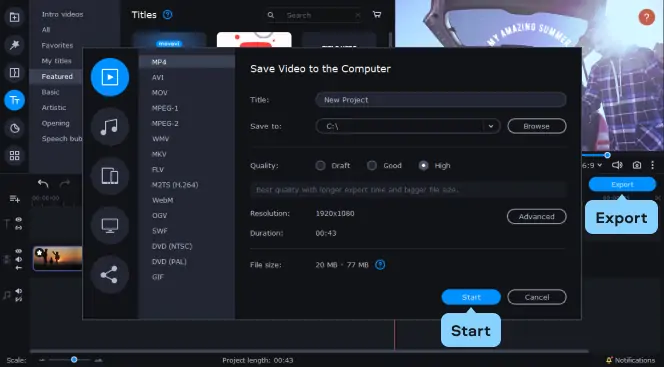Open the Titles tab in sidebar
The height and width of the screenshot is (367, 664).
tap(14, 100)
